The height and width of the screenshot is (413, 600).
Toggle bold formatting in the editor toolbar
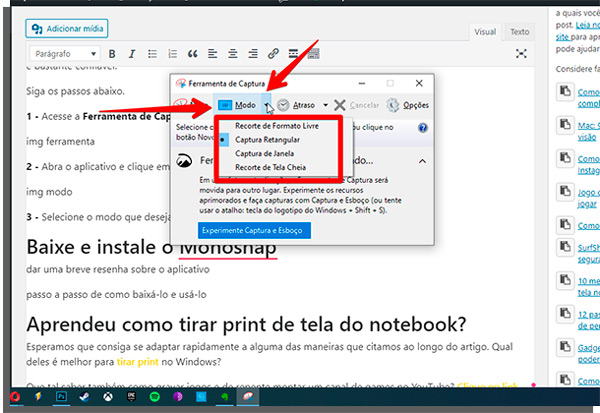tap(112, 54)
